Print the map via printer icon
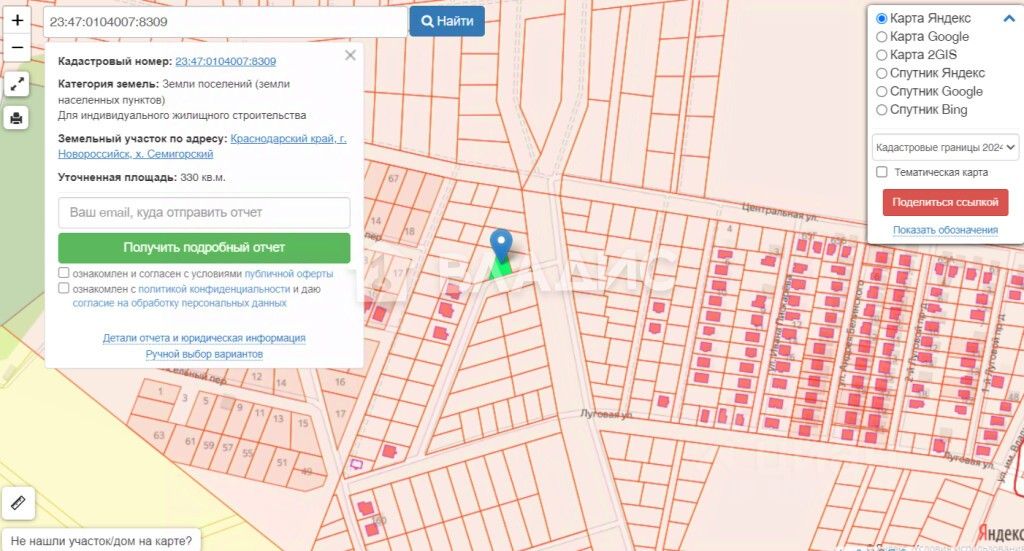Screen dimensions: 1024x551 [x=17, y=118]
